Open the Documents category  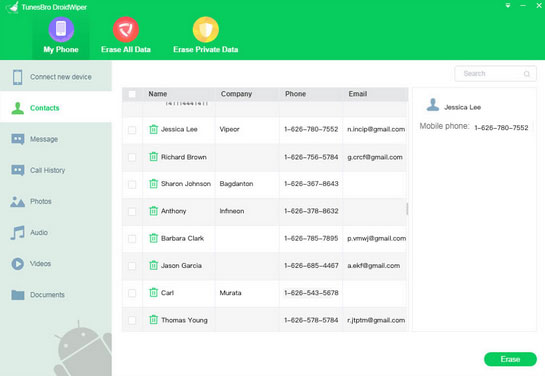point(56,295)
